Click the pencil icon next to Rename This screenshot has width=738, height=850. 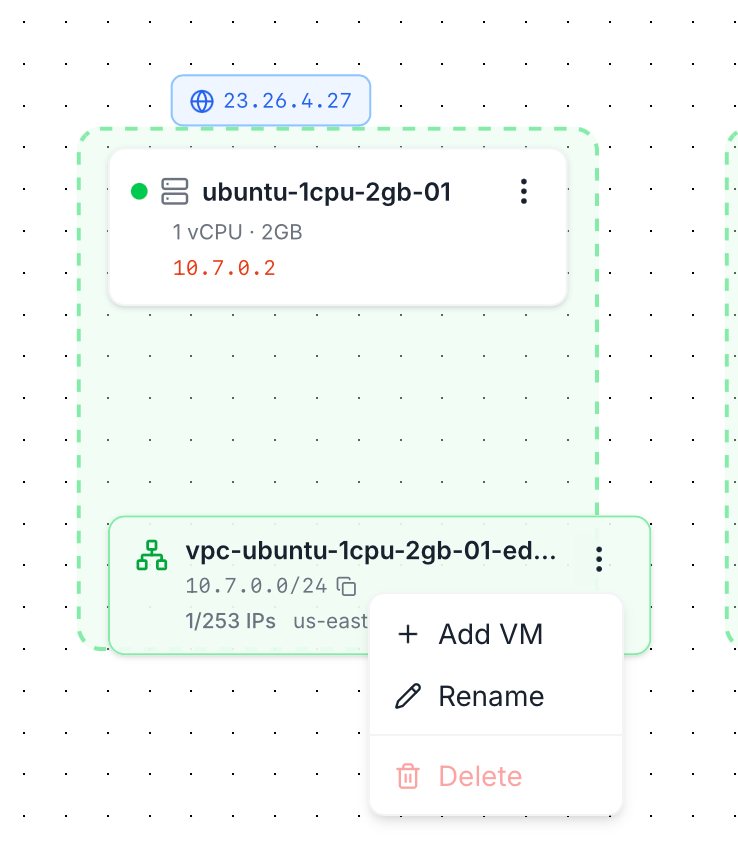[408, 696]
